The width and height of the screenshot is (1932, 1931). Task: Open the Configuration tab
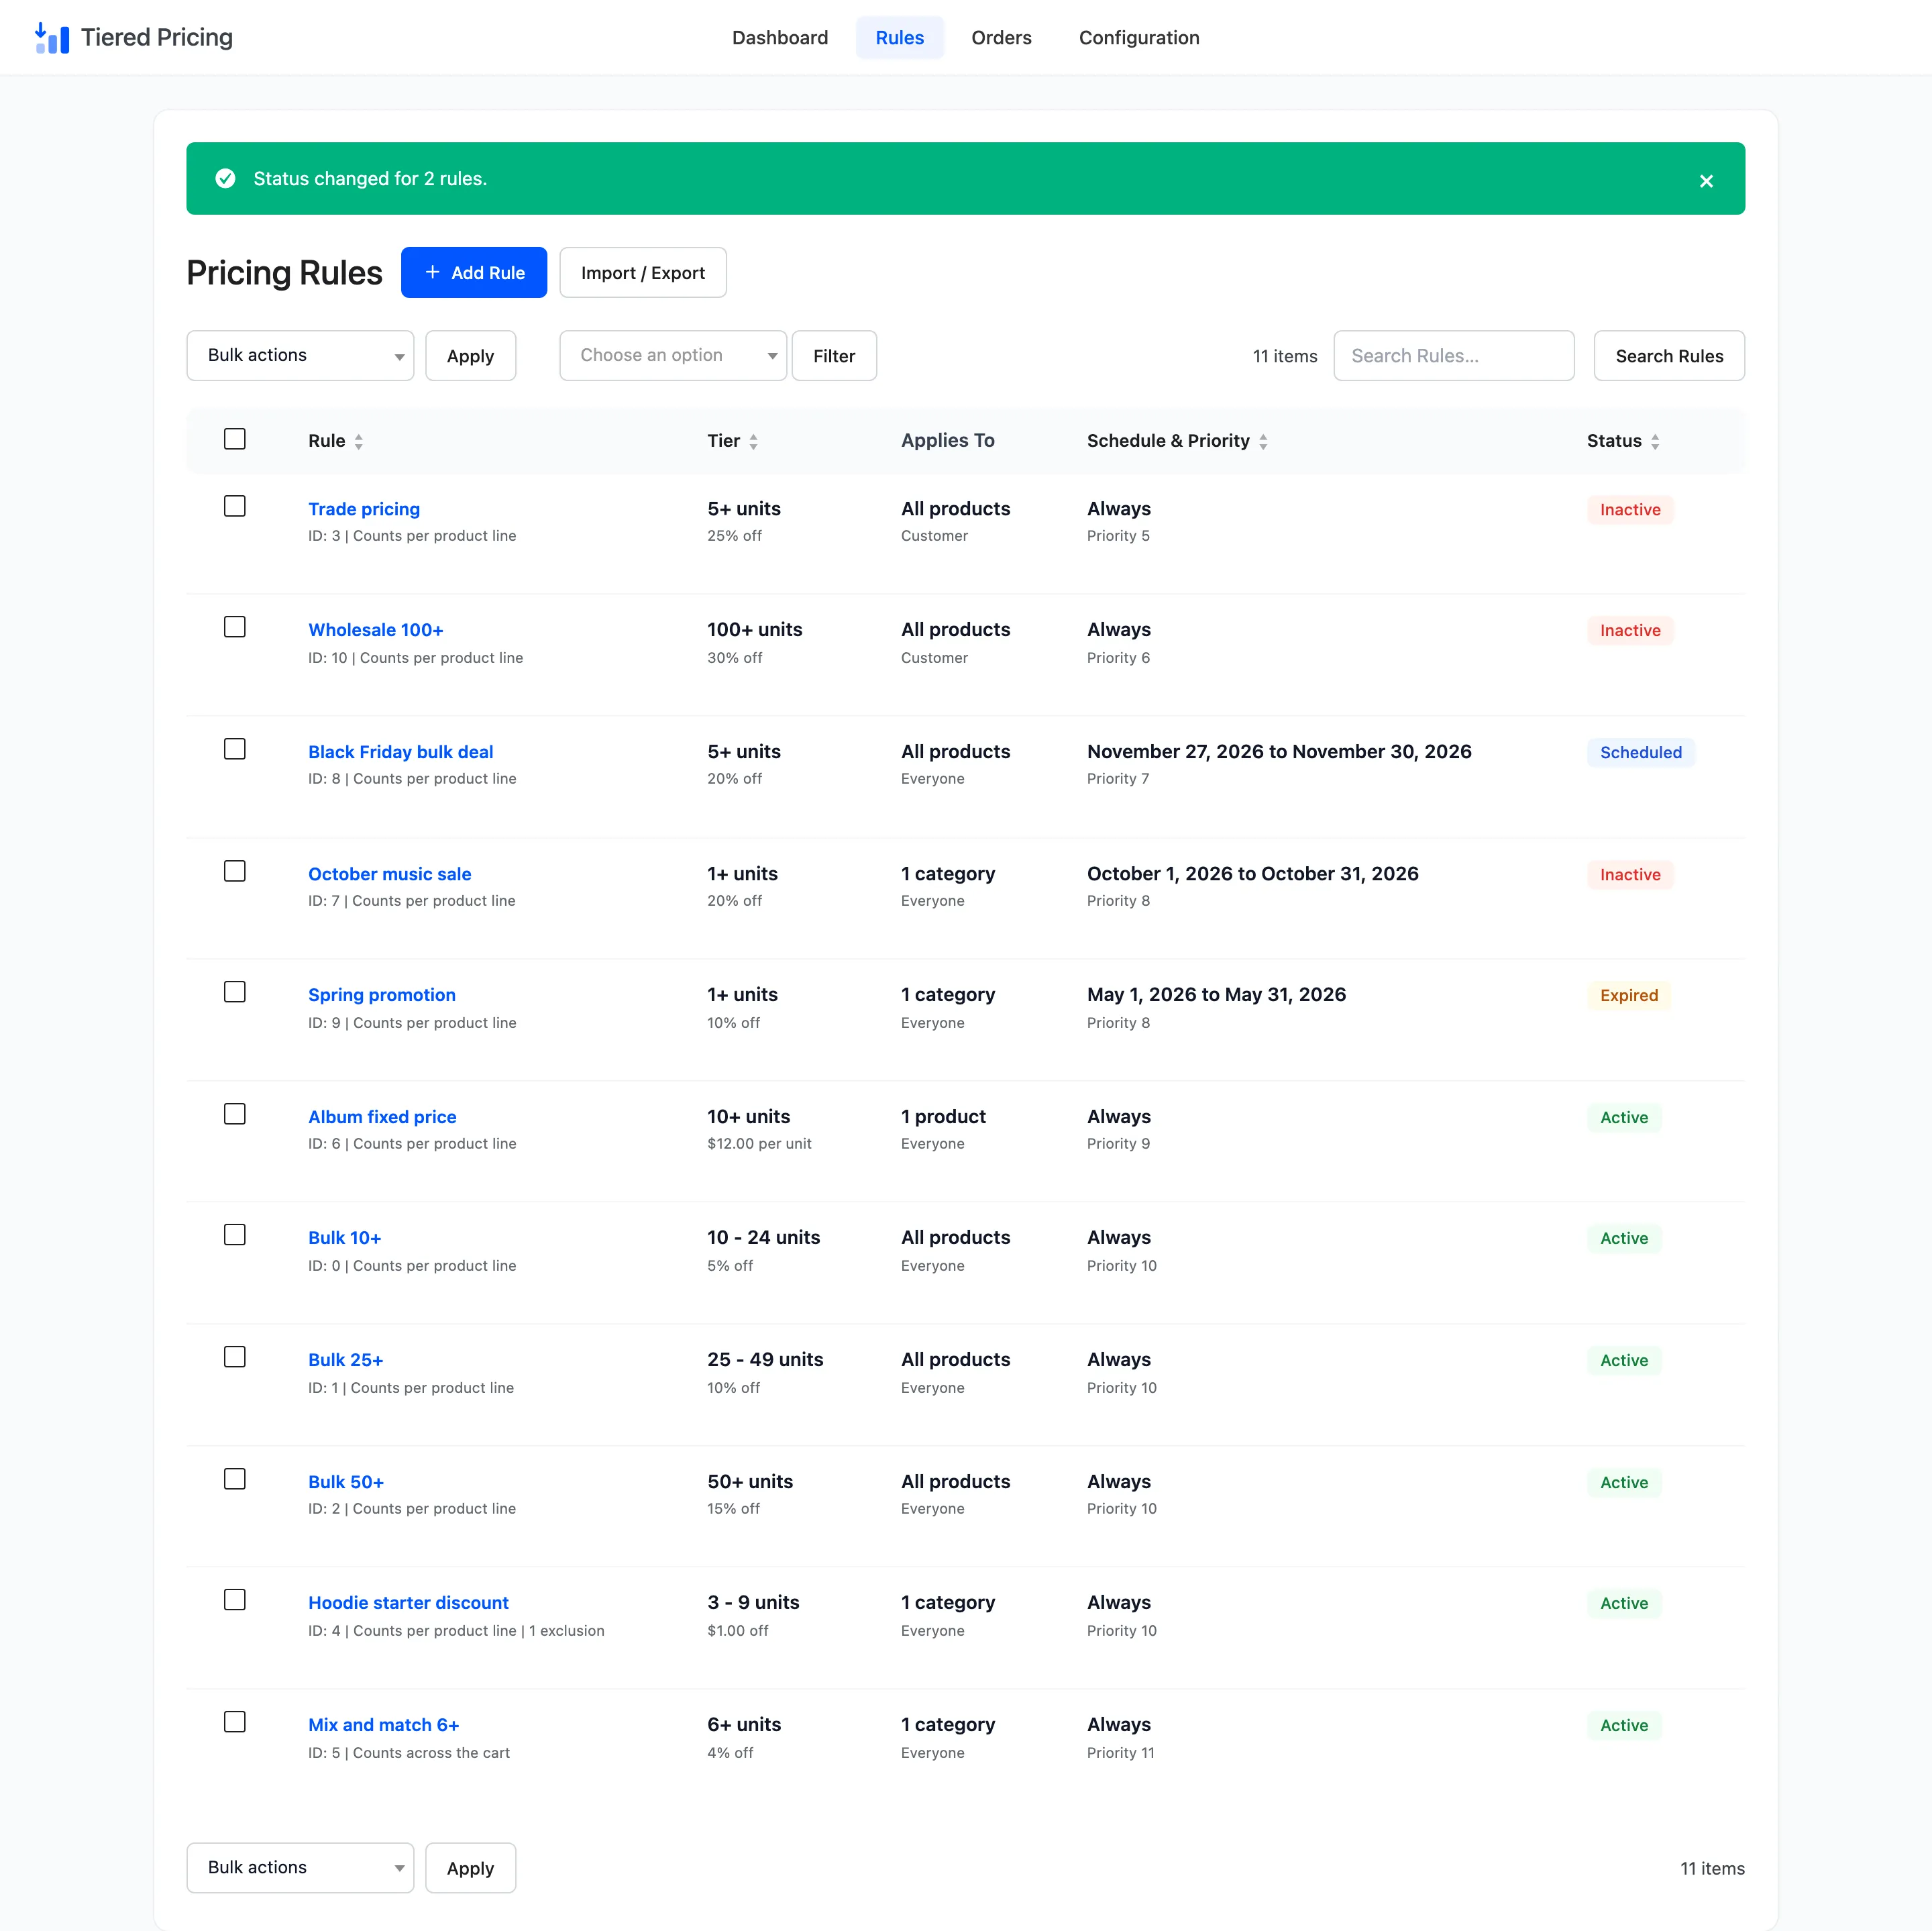pos(1139,38)
